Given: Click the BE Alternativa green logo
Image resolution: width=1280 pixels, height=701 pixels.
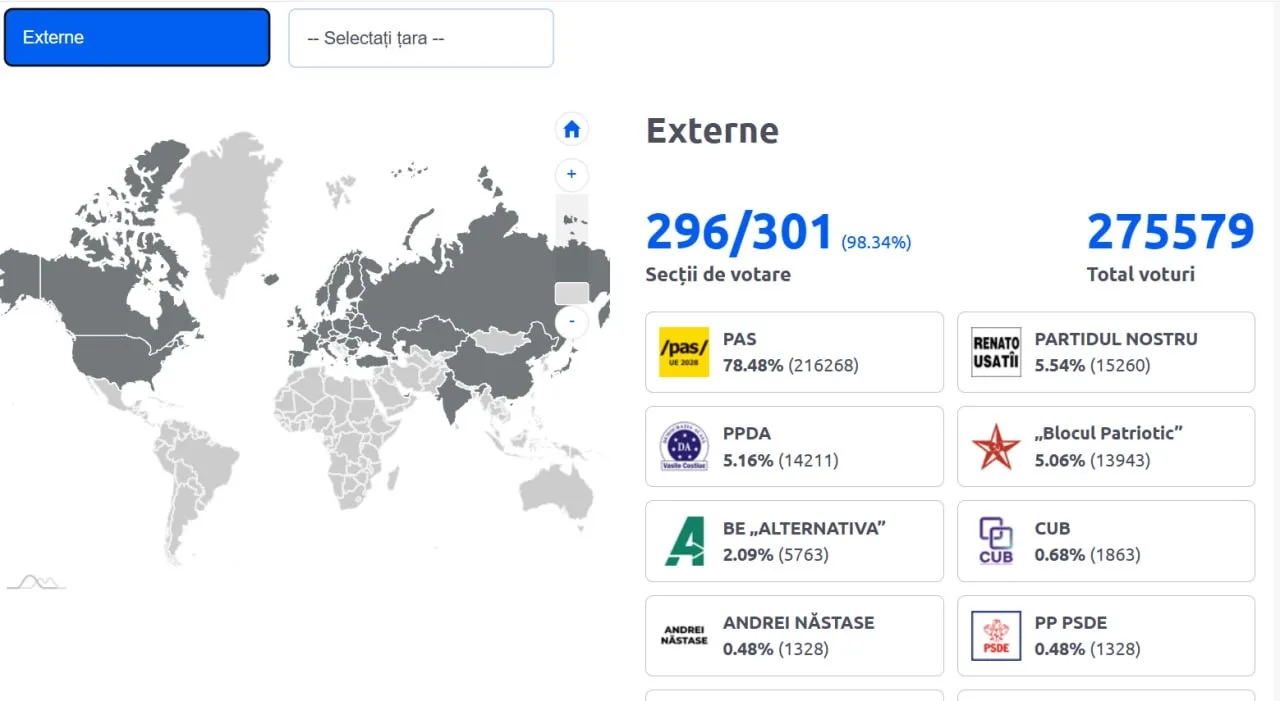Looking at the screenshot, I should coord(684,541).
